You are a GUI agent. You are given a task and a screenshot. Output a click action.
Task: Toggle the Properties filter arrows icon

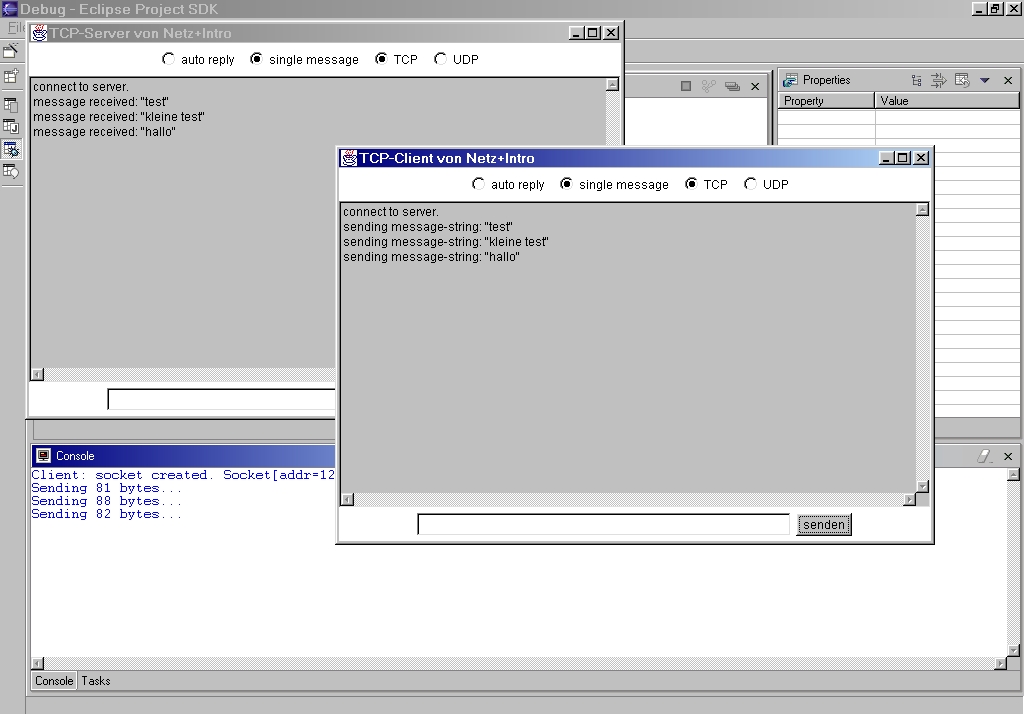point(939,80)
